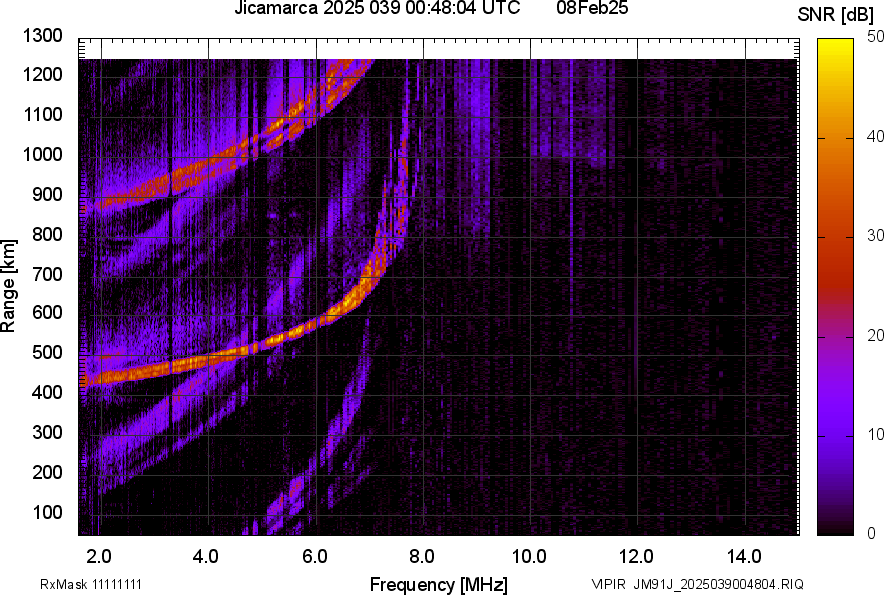Click colorbar tick label '0'
The height and width of the screenshot is (595, 884).
click(x=872, y=534)
